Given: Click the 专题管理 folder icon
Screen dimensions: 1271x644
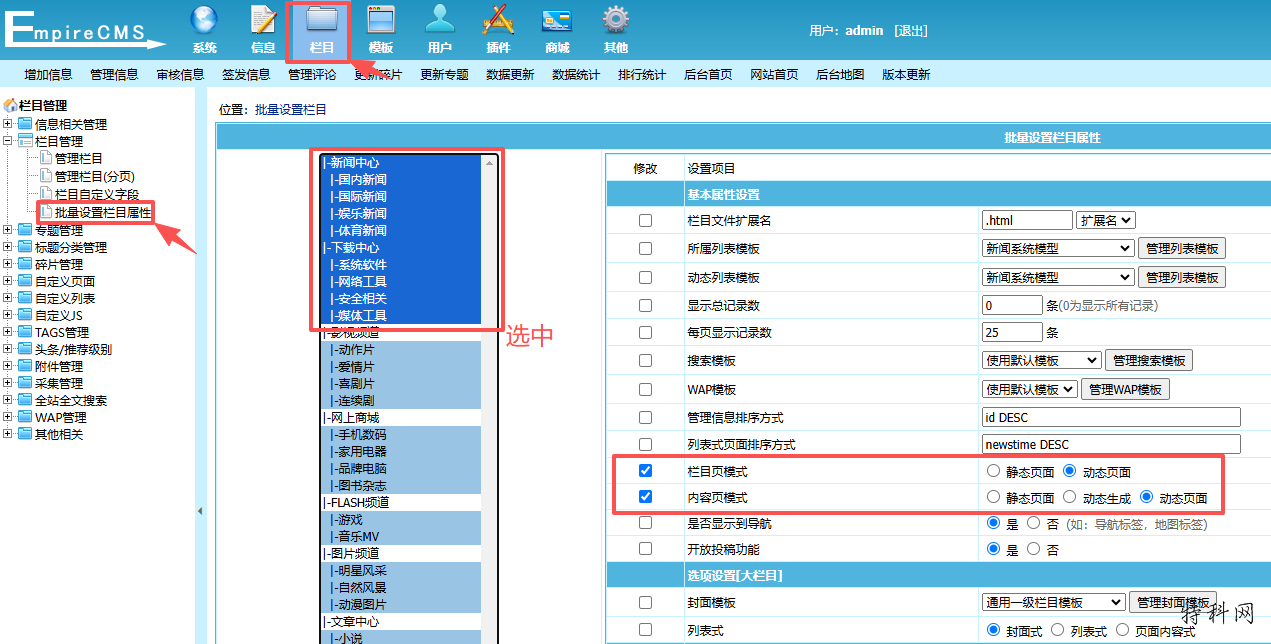Looking at the screenshot, I should pos(25,230).
